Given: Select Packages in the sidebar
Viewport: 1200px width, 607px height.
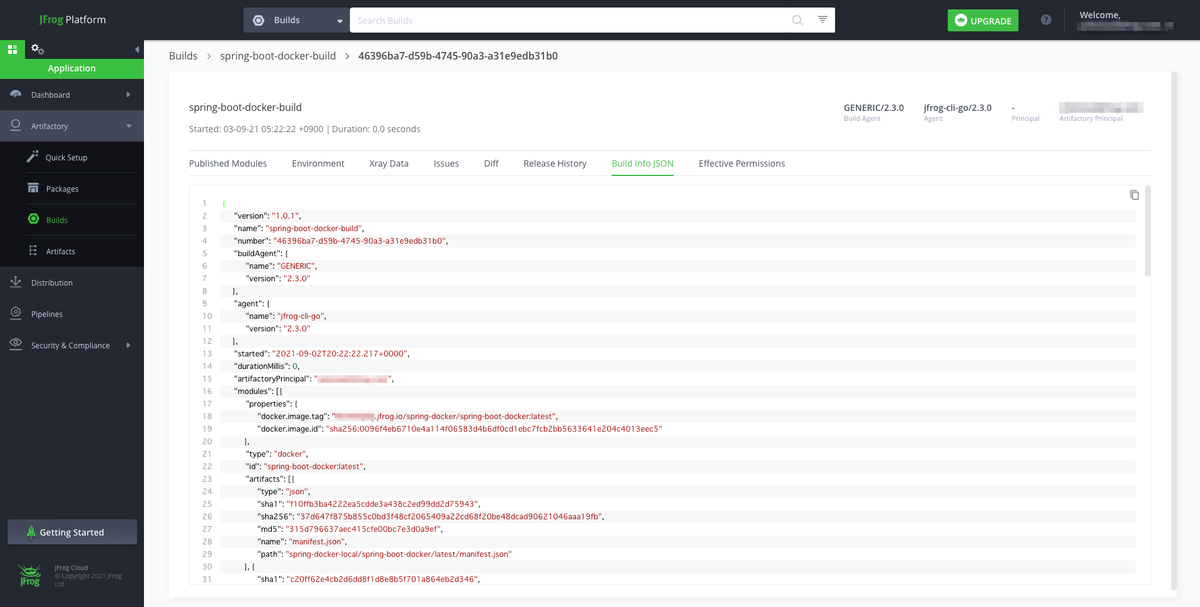Looking at the screenshot, I should click(x=62, y=188).
